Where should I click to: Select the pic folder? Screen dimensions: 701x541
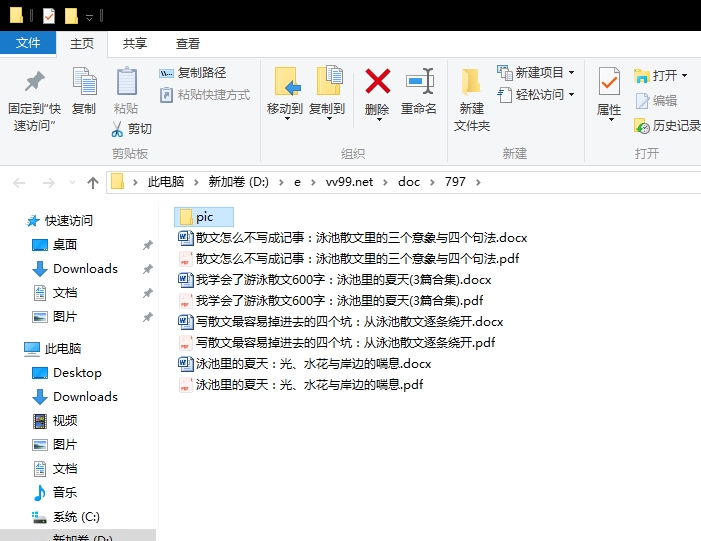point(204,217)
